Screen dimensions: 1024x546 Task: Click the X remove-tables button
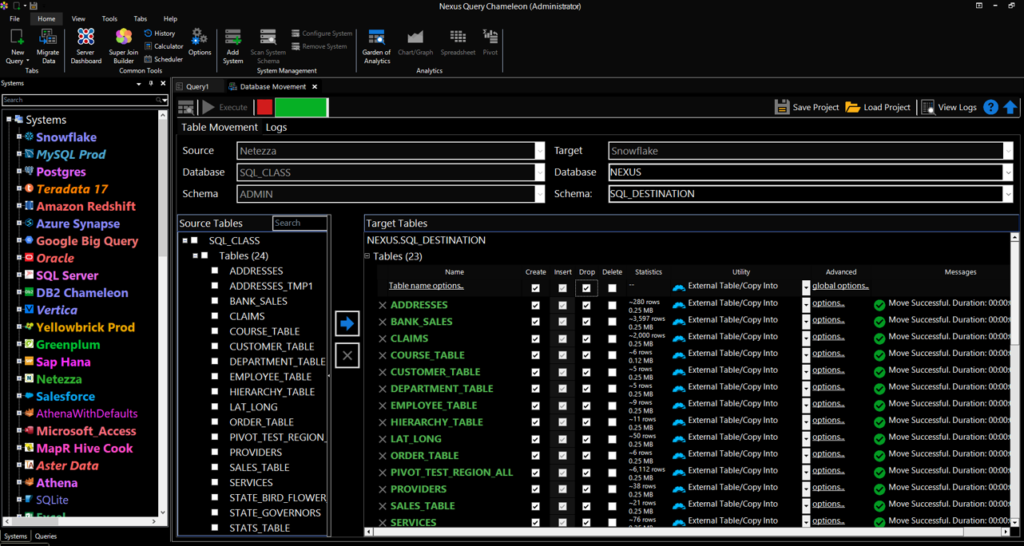click(x=347, y=355)
